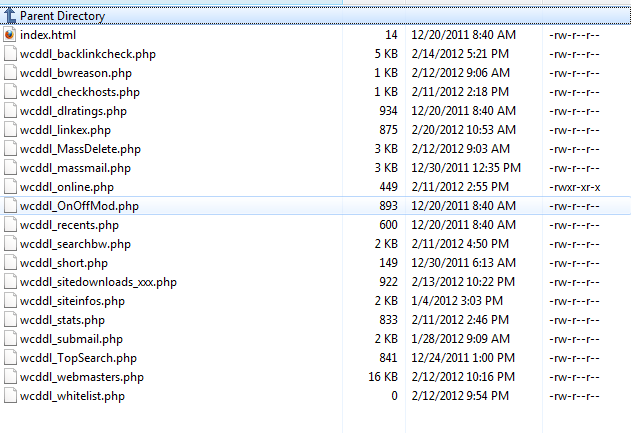Click file icon of wcddl_sitedownloads_xxx.php
This screenshot has width=631, height=433.
pyautogui.click(x=10, y=282)
